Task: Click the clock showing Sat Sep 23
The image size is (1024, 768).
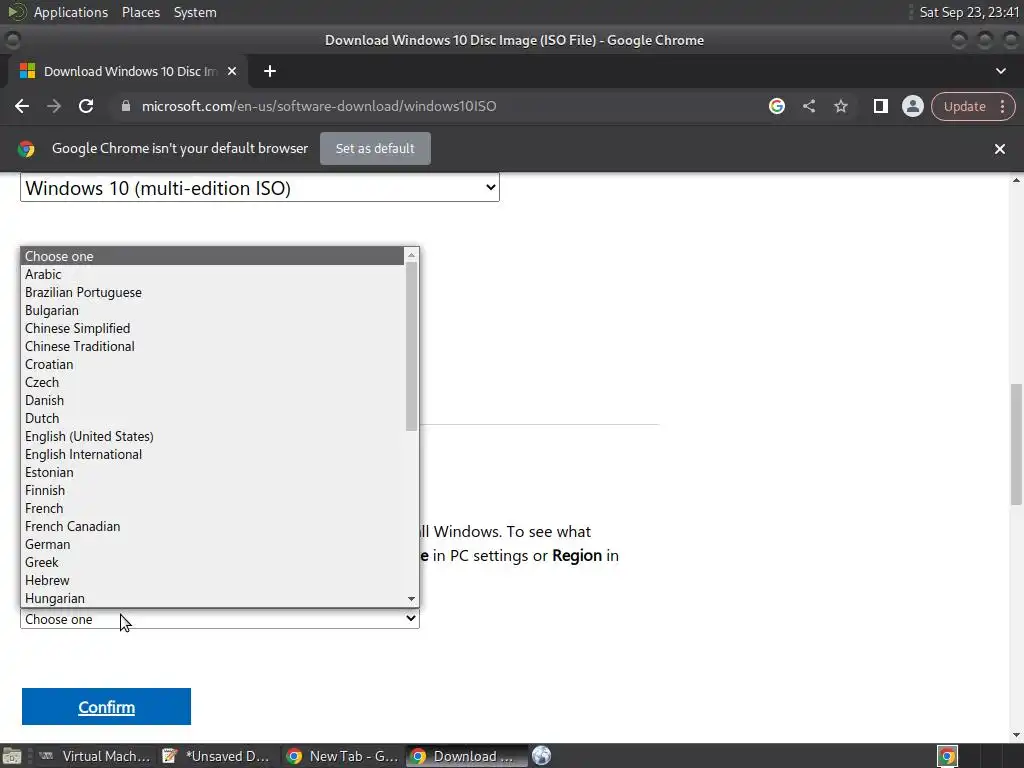Action: (x=968, y=12)
